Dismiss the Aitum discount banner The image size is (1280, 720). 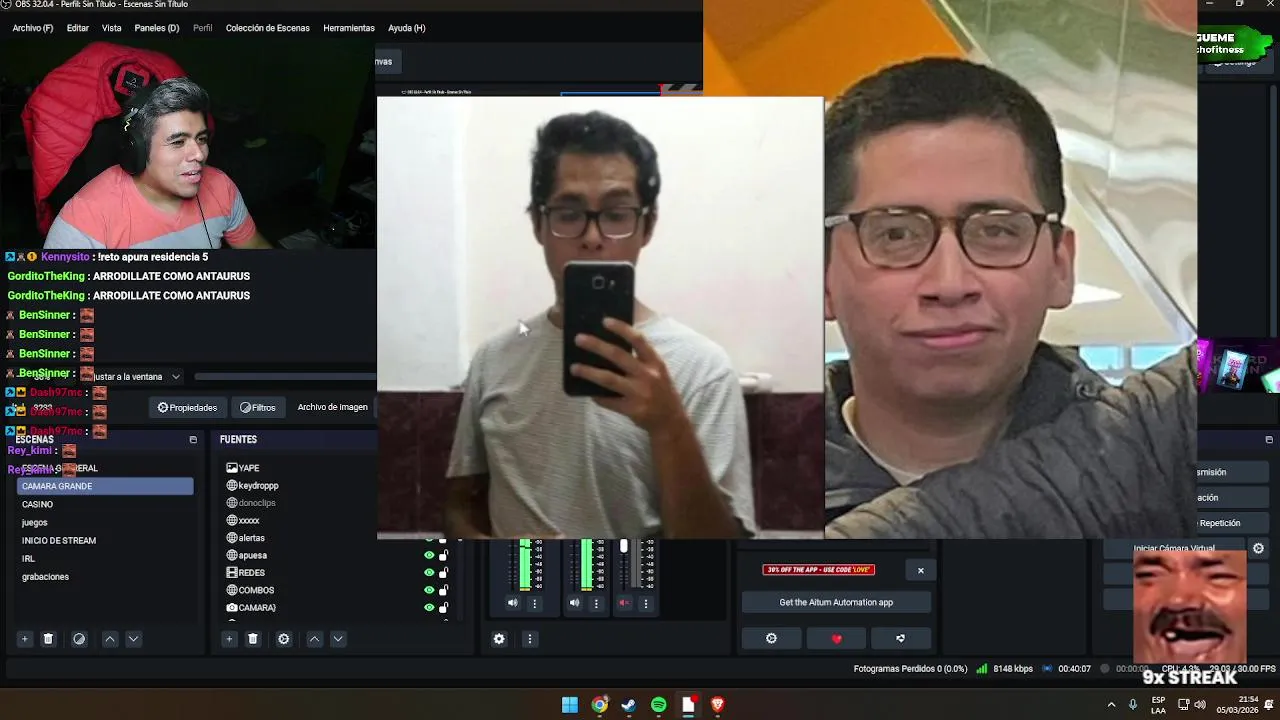(921, 571)
